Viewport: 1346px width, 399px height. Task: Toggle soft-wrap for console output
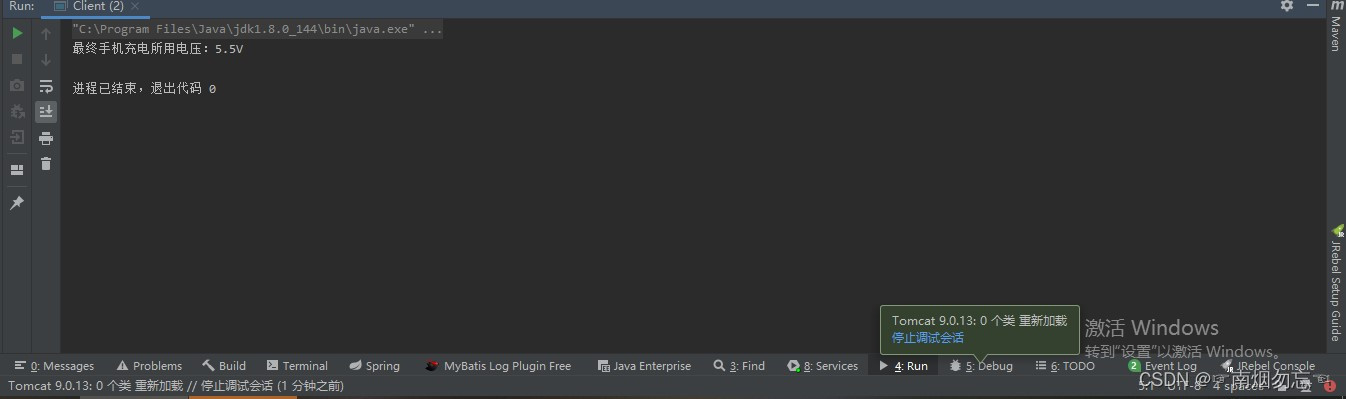pos(46,86)
